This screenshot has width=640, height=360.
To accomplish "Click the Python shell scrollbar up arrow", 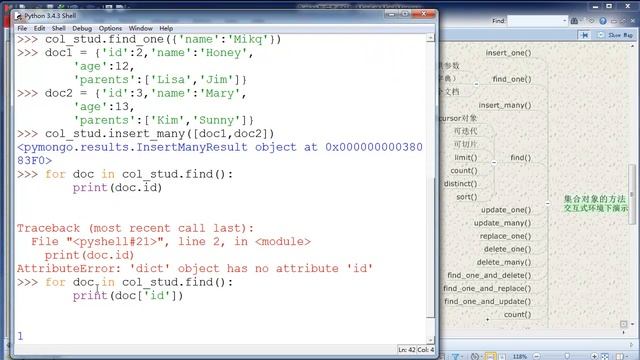I will tap(430, 38).
